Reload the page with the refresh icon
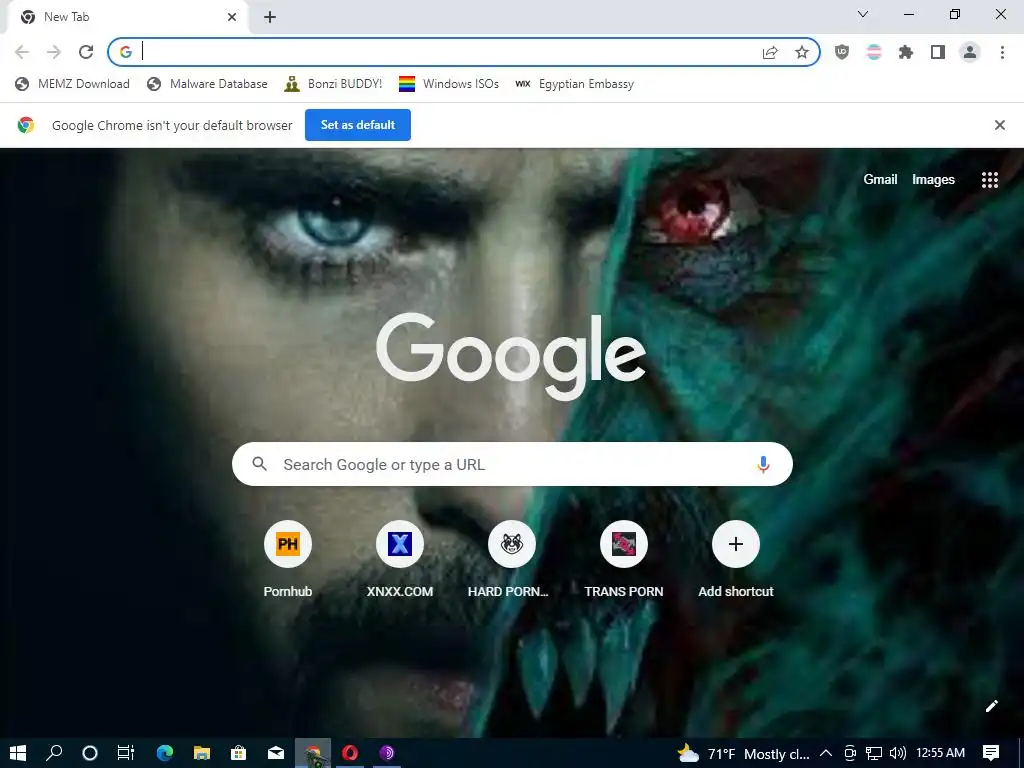Viewport: 1024px width, 768px height. pos(86,52)
